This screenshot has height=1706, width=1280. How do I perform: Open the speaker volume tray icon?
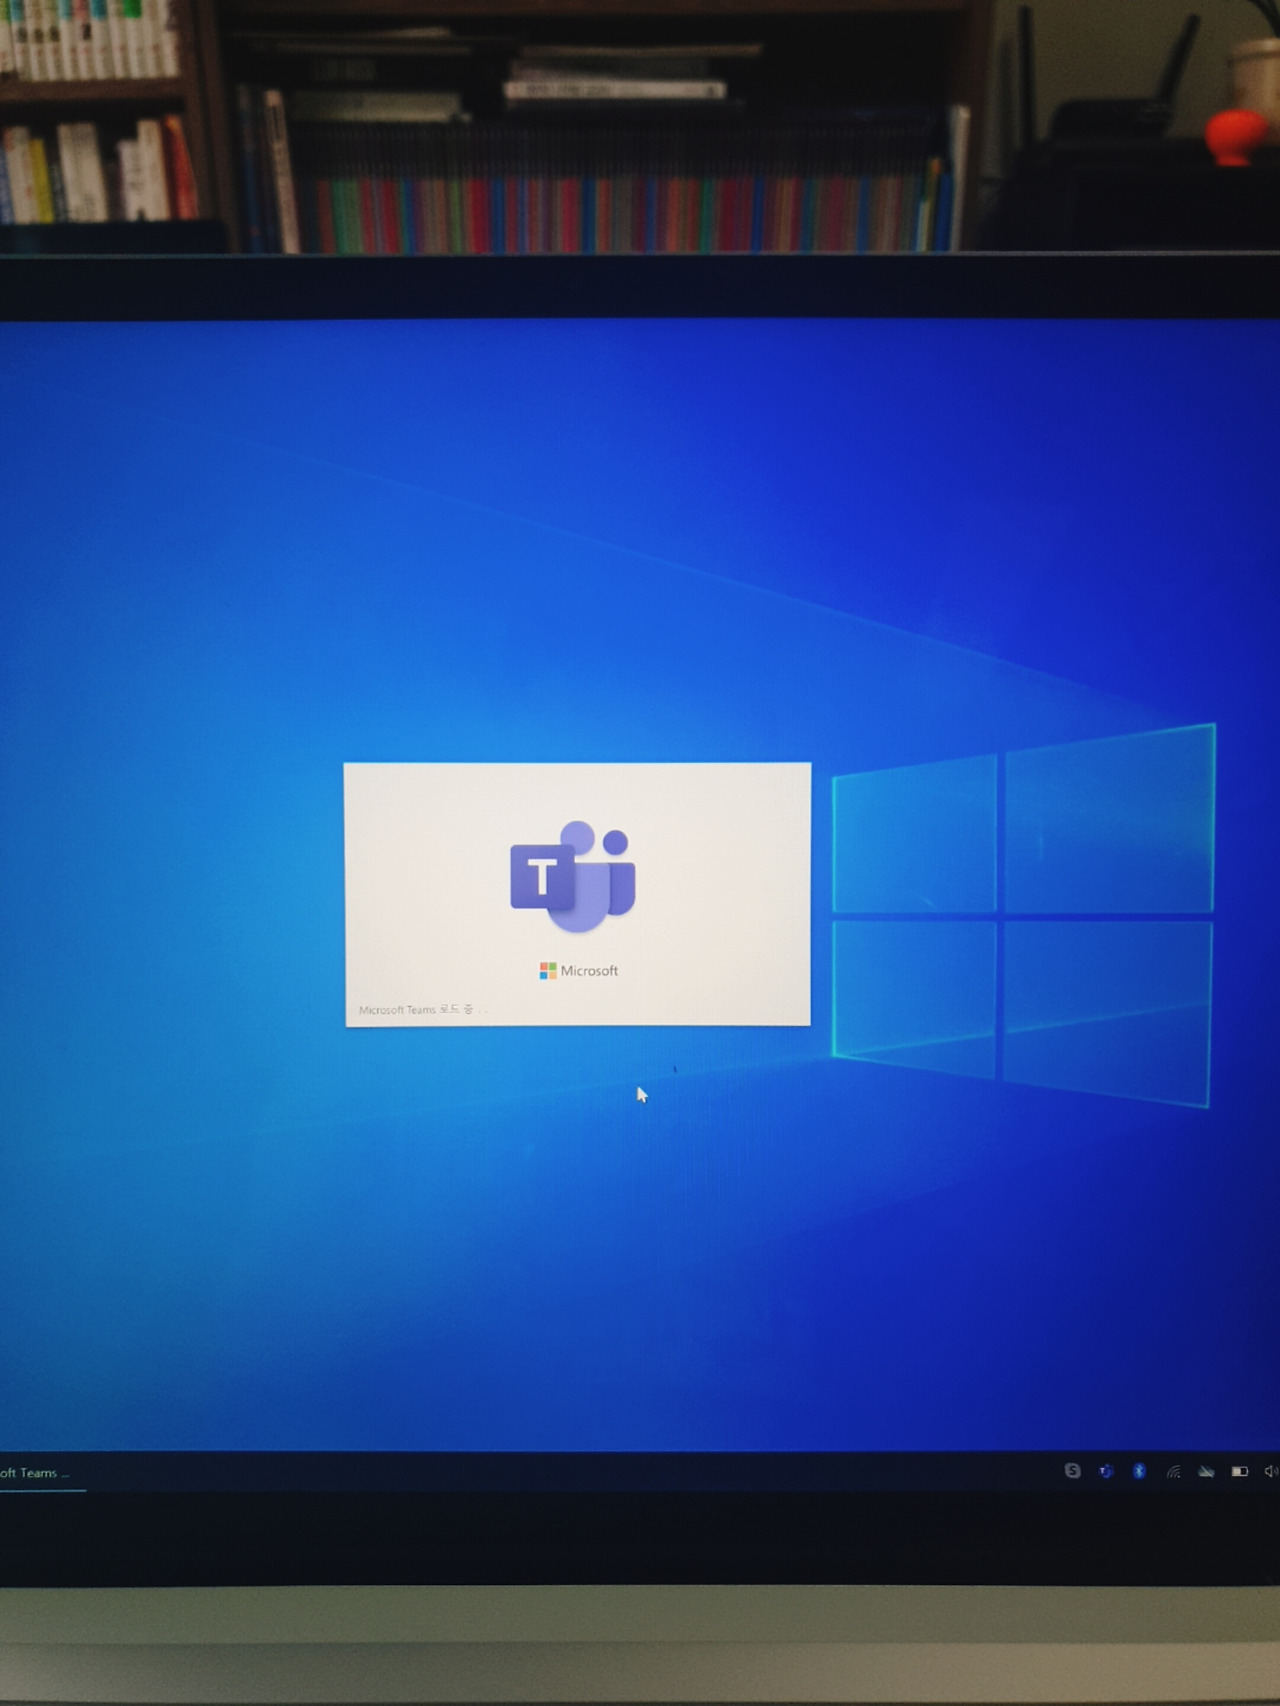[x=1271, y=1471]
